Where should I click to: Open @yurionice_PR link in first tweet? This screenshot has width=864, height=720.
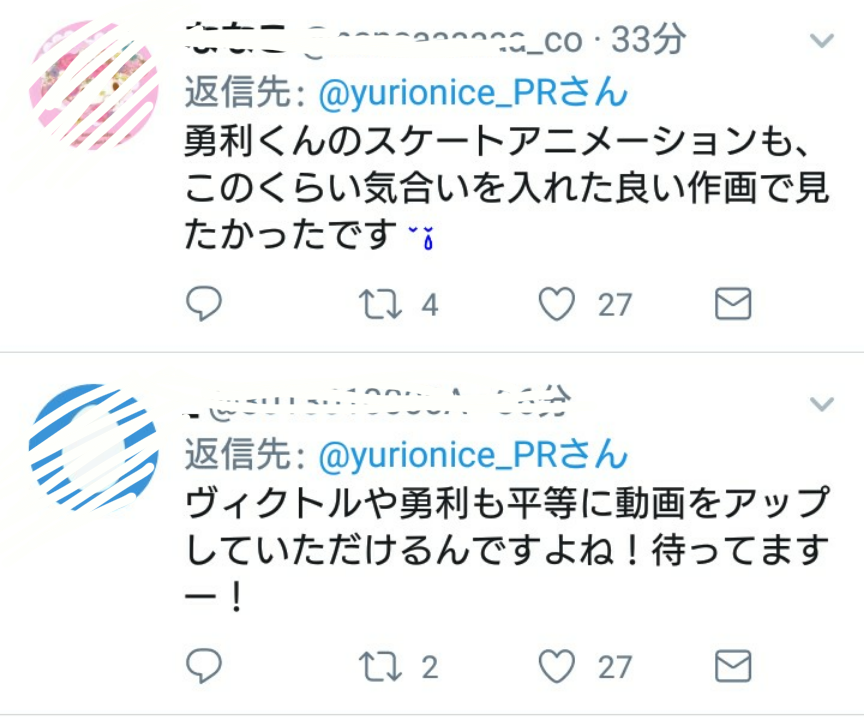(x=473, y=92)
